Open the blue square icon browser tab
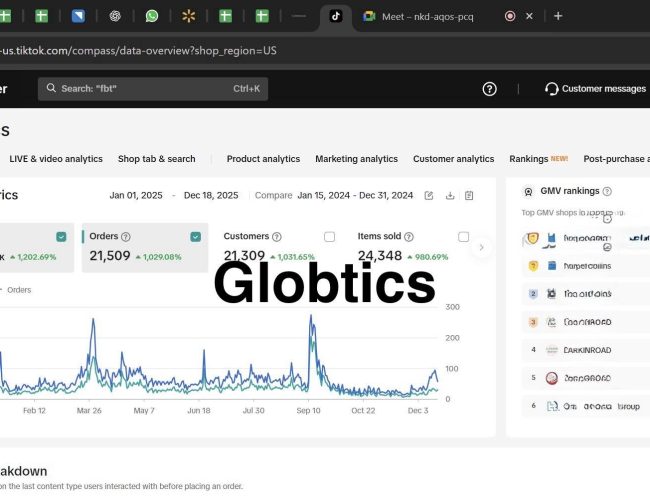This screenshot has width=650, height=500. tap(78, 16)
